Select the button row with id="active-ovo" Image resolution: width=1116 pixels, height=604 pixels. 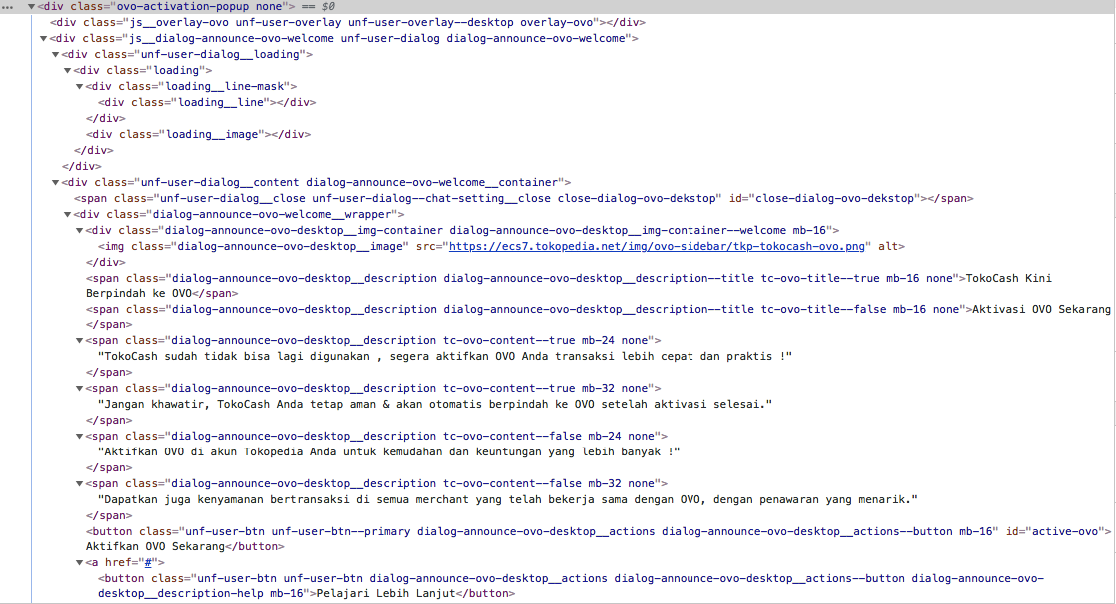click(599, 539)
